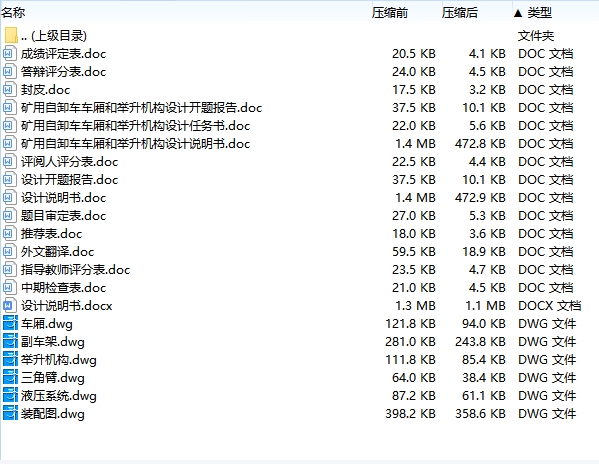Click the DWG icon for 三角臂.dwg
The height and width of the screenshot is (464, 599).
(10, 377)
